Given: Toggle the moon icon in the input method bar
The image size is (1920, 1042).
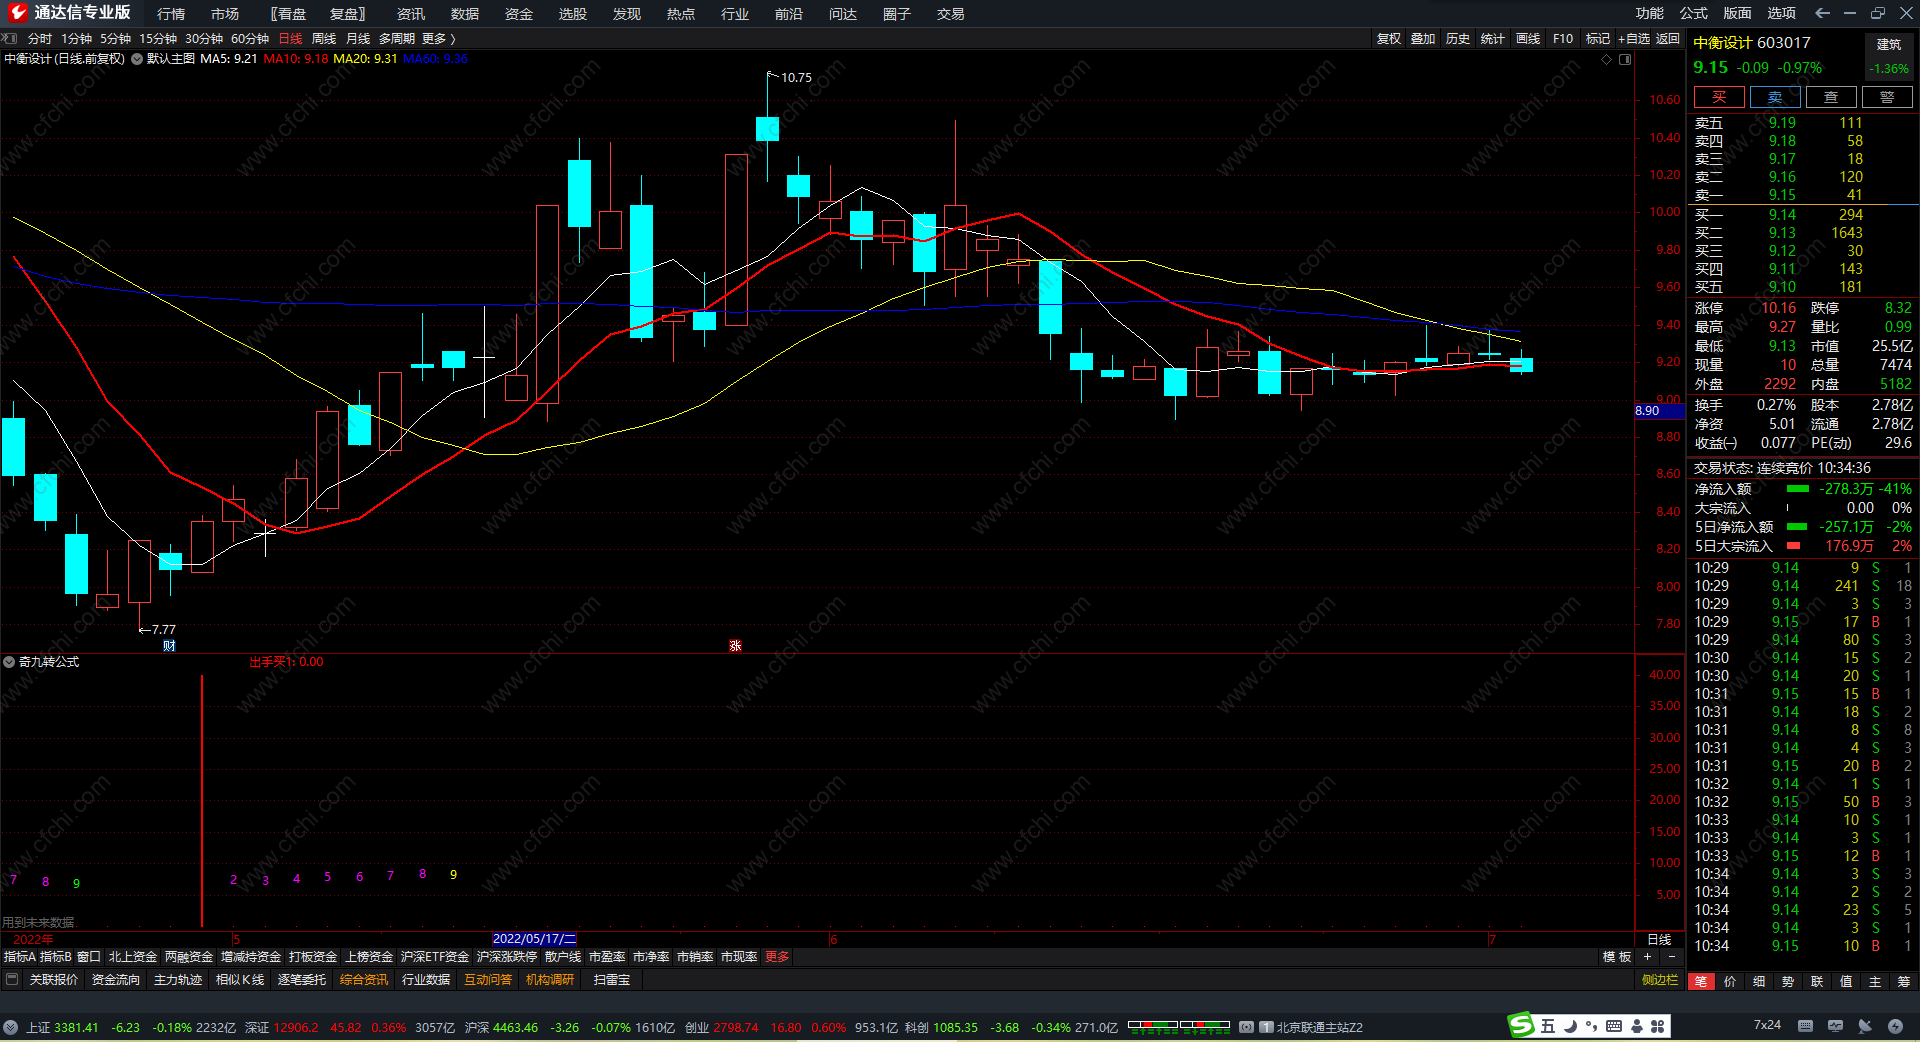Looking at the screenshot, I should [1570, 1026].
